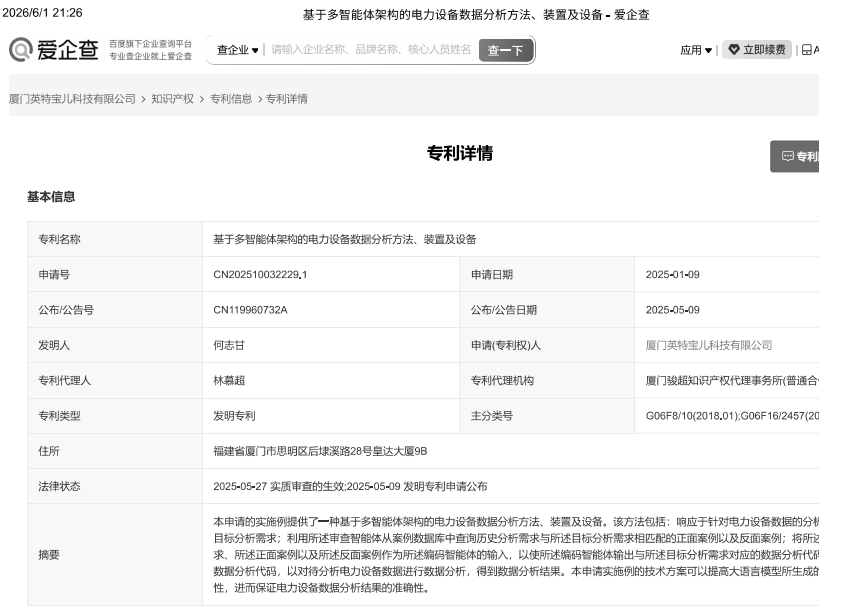Click classification G06F8/10(2018.01)
Screen dimensions: 842x611
click(692, 416)
